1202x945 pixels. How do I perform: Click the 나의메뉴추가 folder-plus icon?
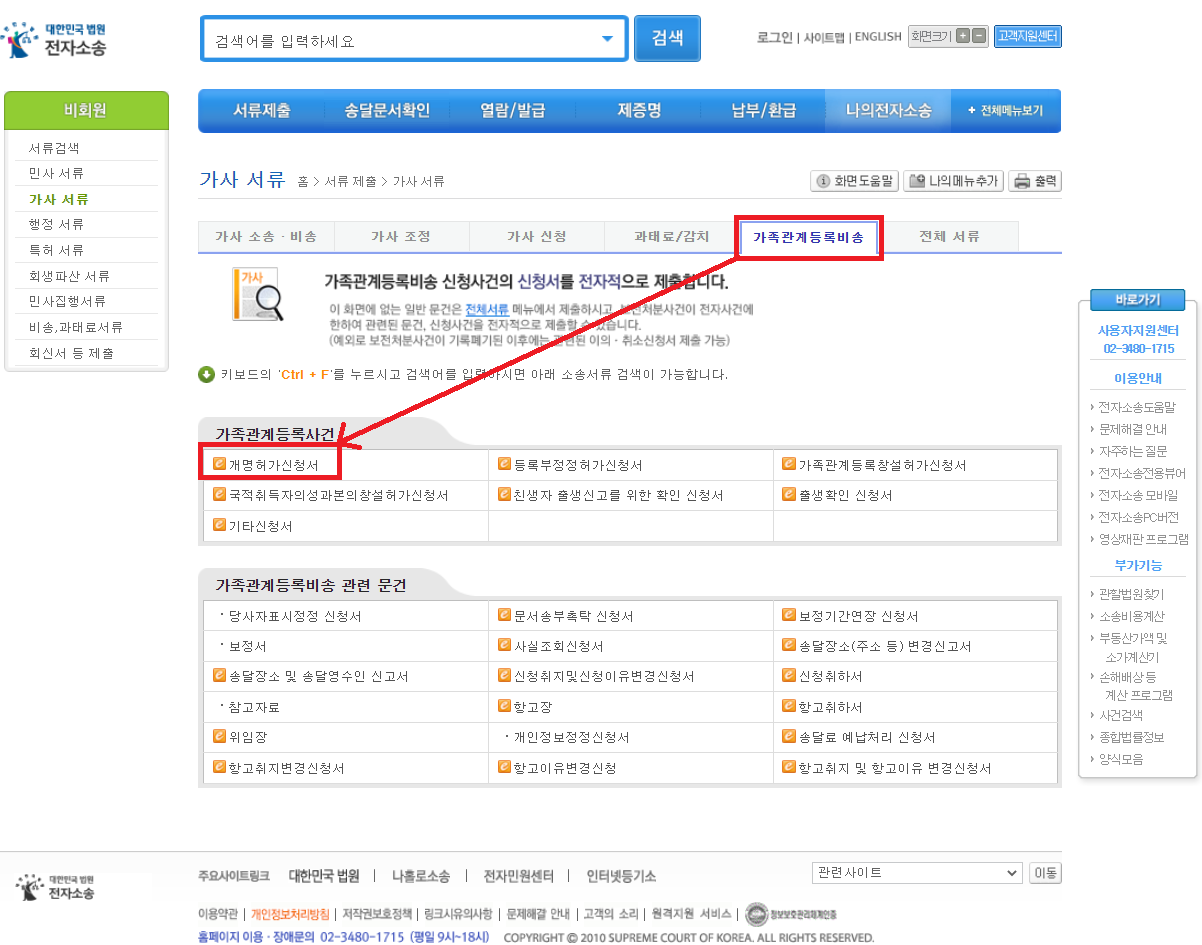click(917, 180)
